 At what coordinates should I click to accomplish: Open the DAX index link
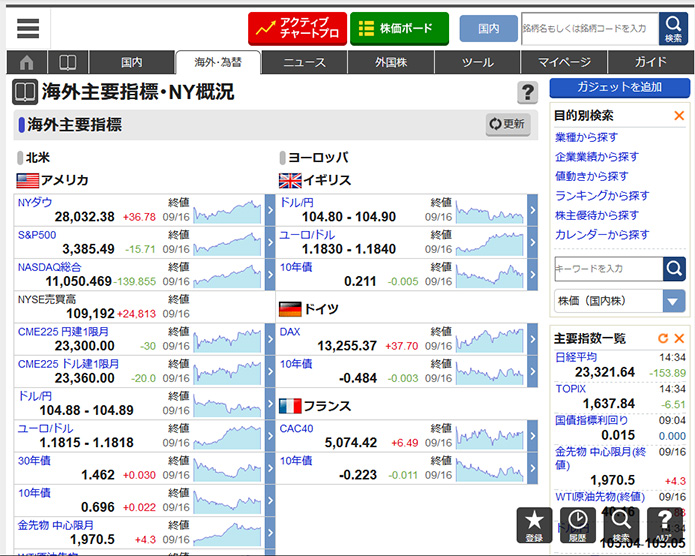(290, 332)
